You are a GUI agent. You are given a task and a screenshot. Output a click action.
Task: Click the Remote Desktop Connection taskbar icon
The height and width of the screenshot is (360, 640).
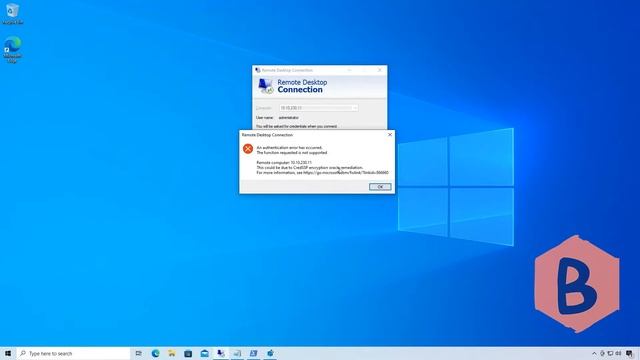tap(221, 353)
